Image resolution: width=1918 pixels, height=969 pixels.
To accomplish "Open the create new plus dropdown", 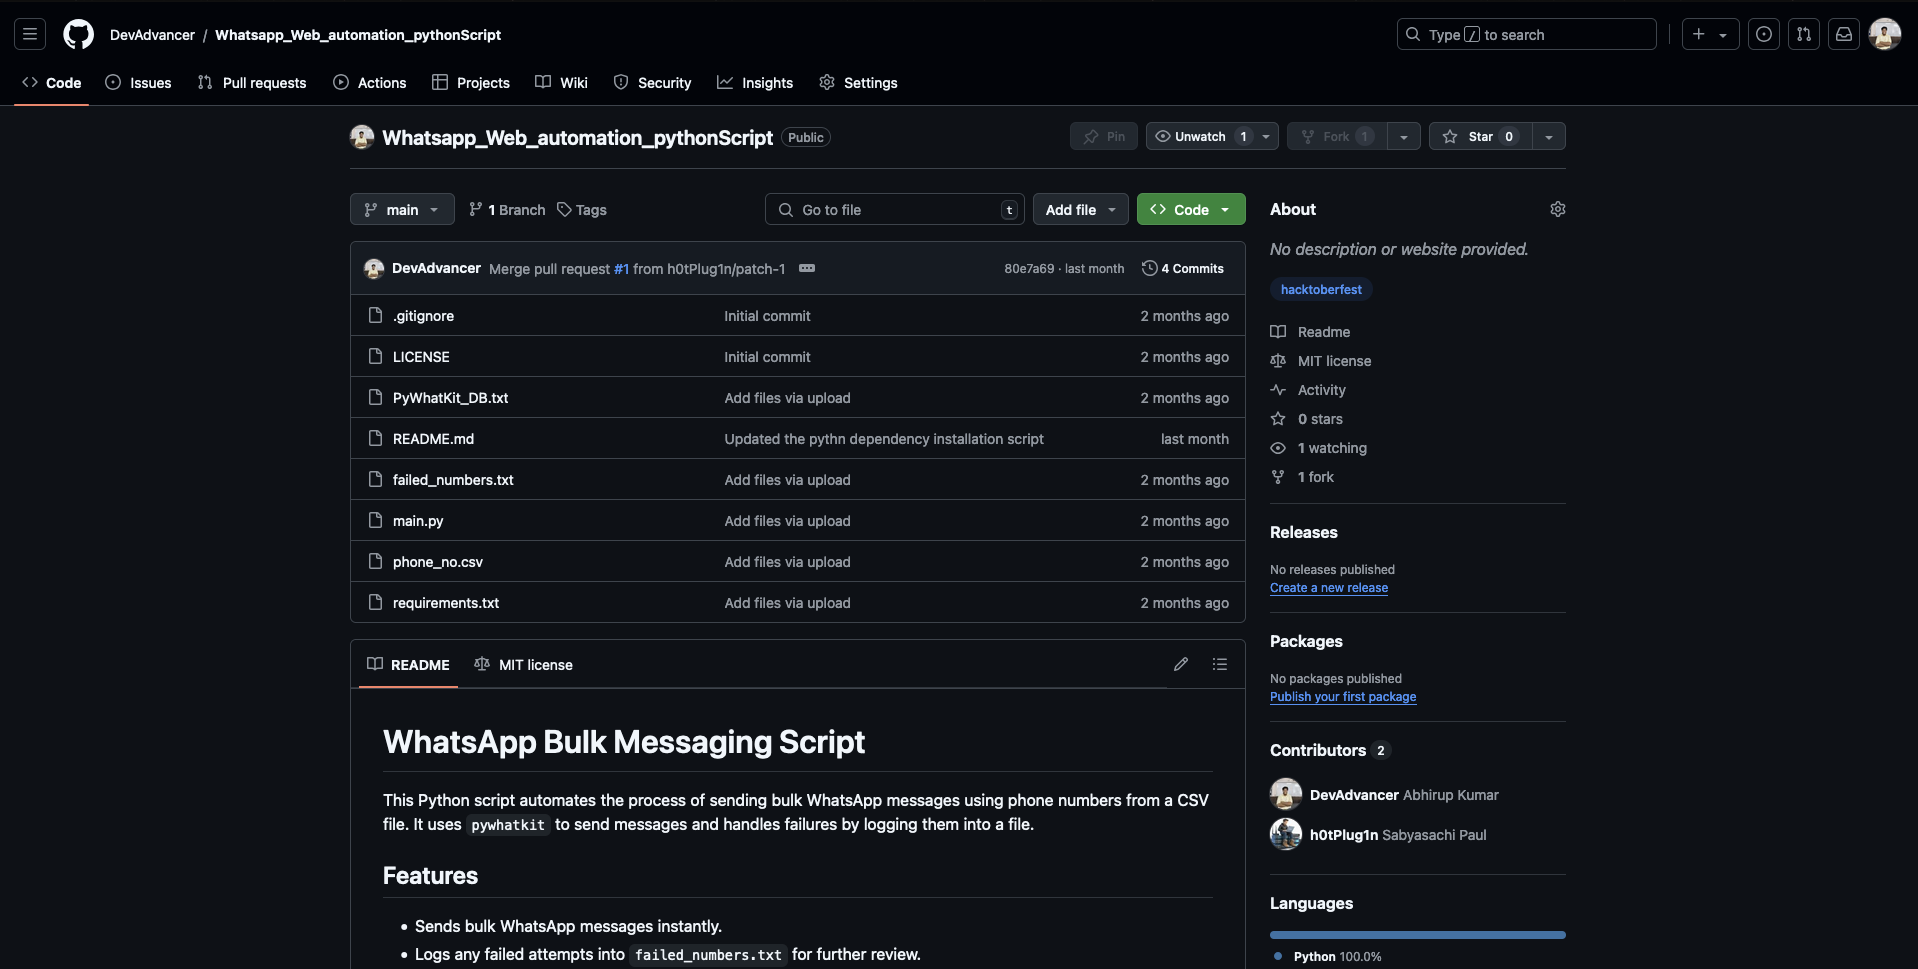I will click(1711, 34).
